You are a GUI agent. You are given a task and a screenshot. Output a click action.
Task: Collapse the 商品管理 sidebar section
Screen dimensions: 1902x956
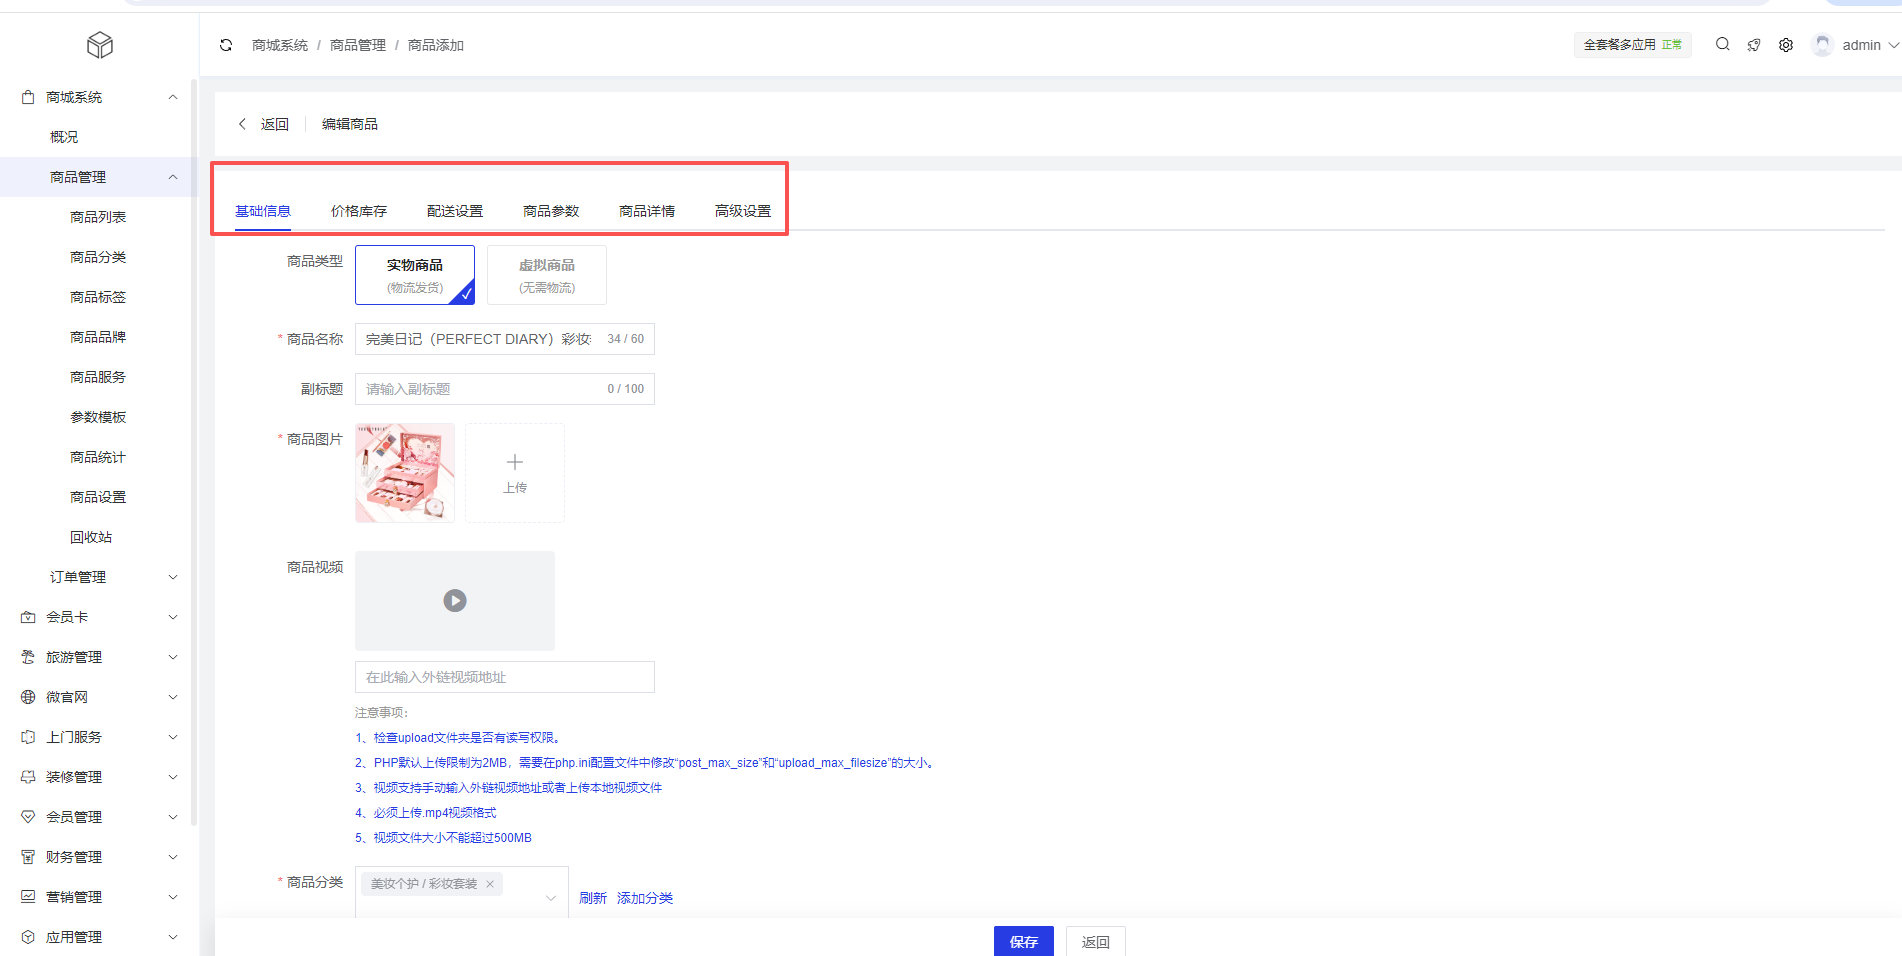point(172,177)
